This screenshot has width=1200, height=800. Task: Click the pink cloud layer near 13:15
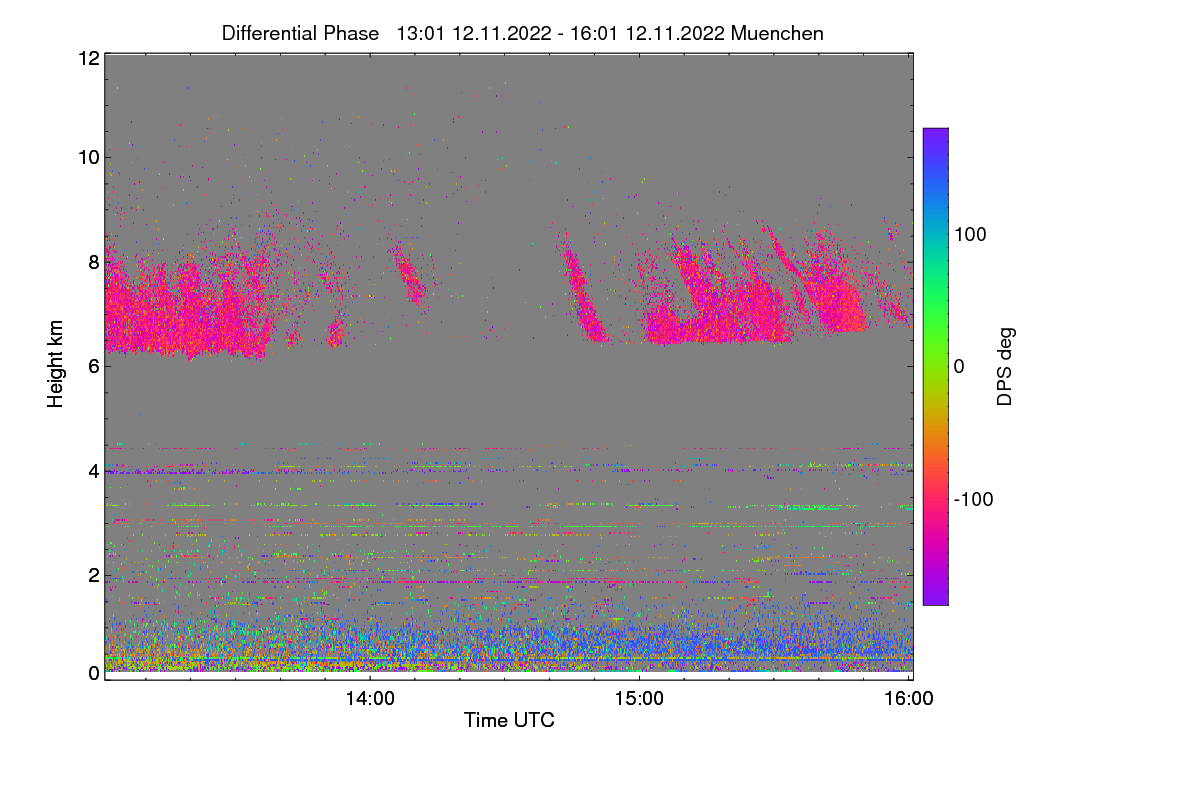coord(170,310)
